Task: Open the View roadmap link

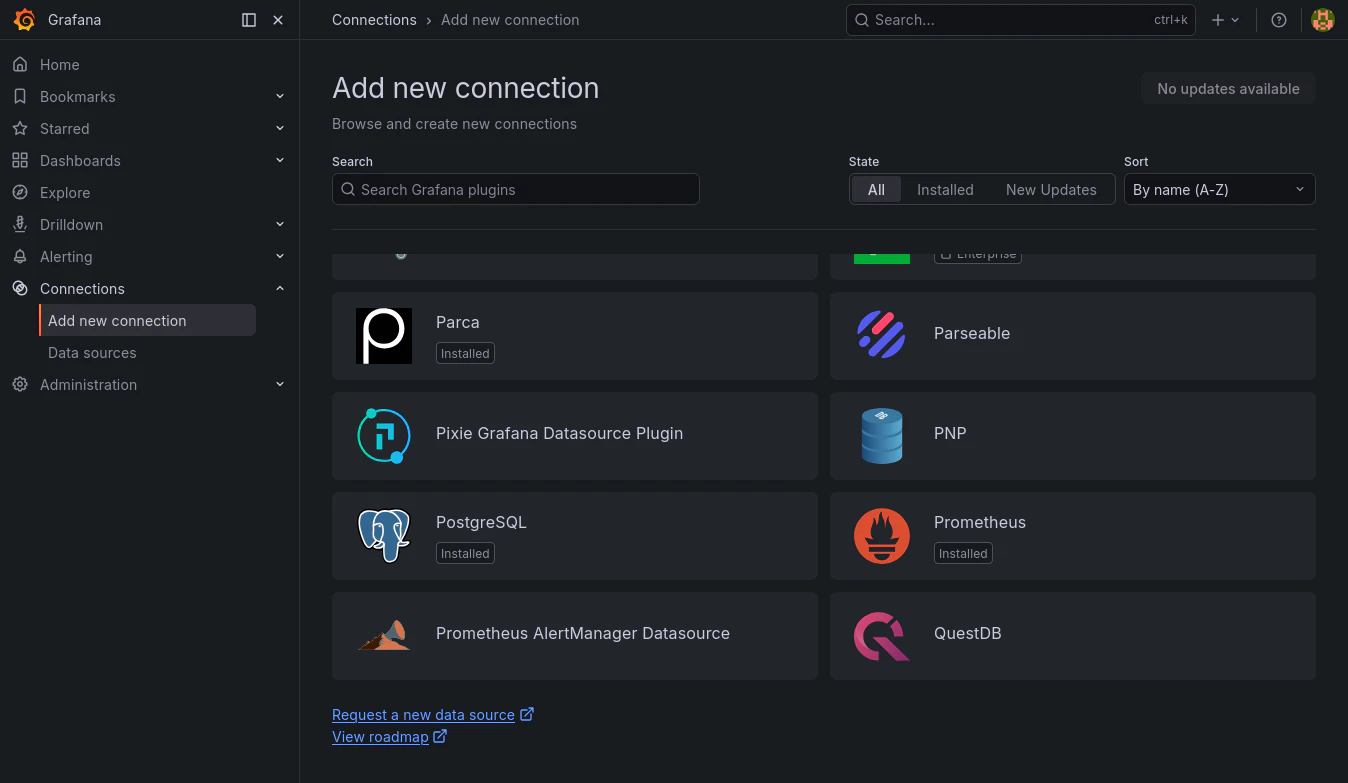Action: (x=380, y=738)
